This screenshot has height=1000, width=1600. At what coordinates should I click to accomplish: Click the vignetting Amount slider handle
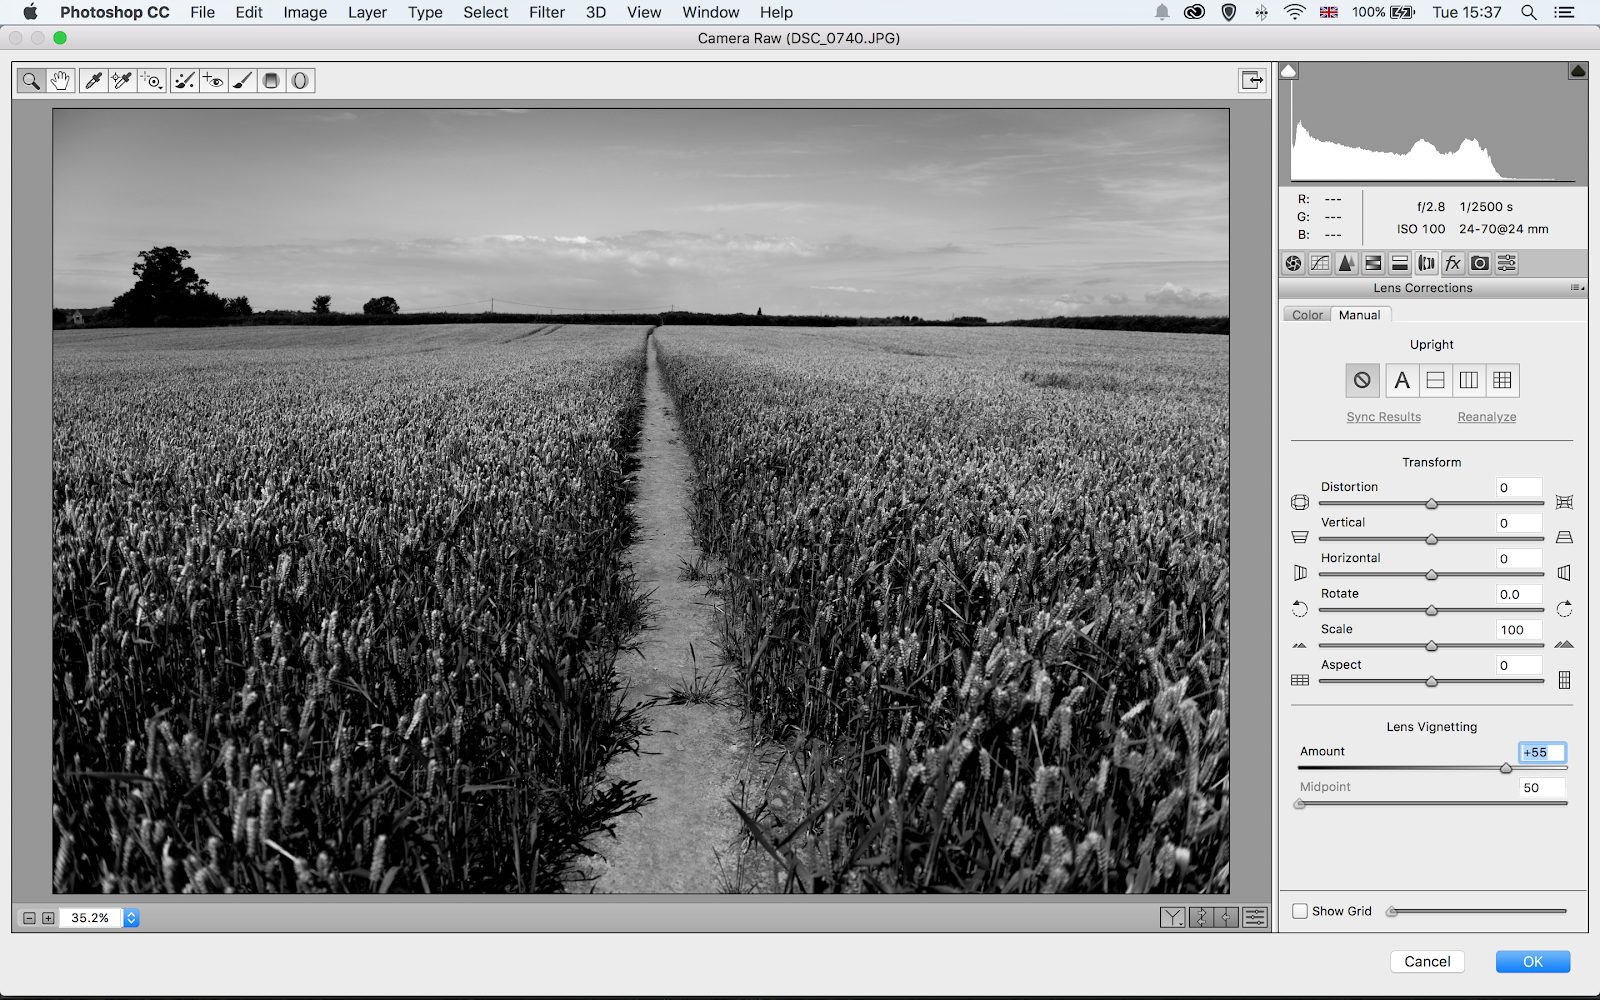(x=1506, y=768)
